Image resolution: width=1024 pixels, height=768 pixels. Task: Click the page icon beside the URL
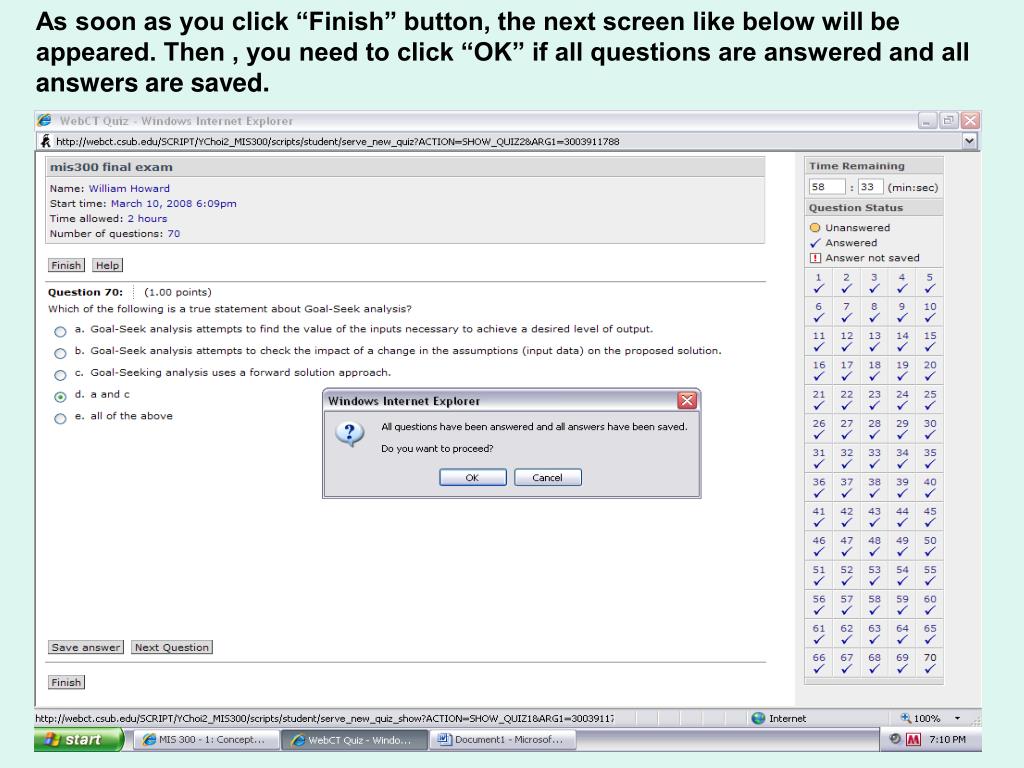45,140
